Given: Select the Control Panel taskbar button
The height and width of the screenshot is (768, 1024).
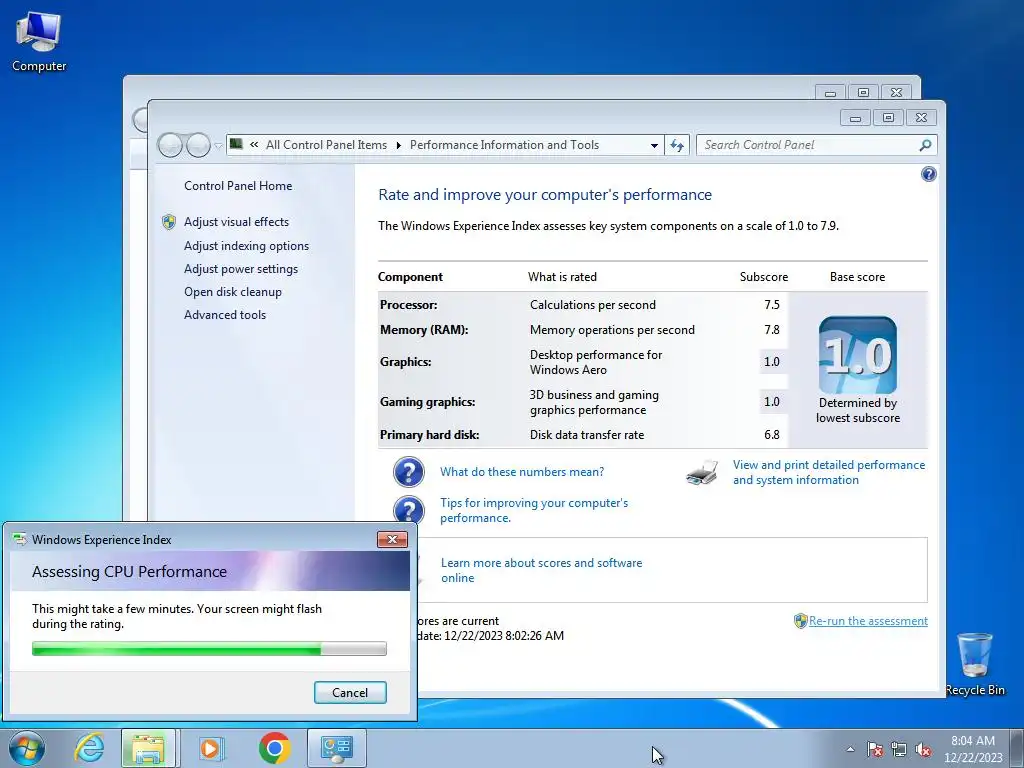Looking at the screenshot, I should point(336,748).
